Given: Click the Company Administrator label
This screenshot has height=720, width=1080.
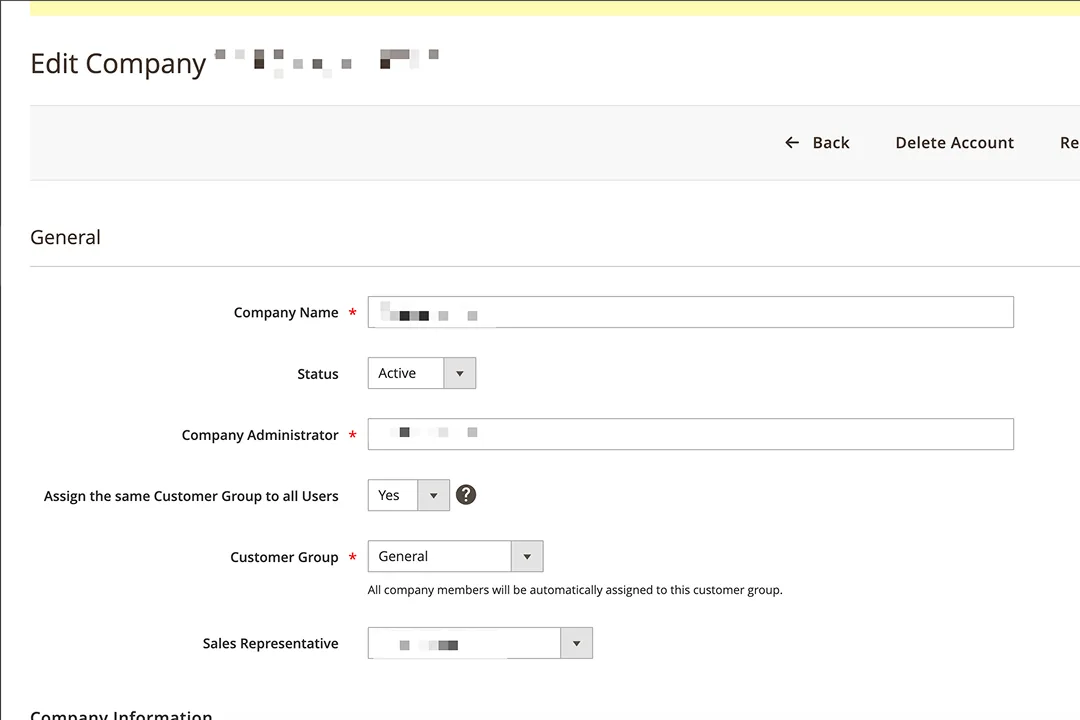Looking at the screenshot, I should coord(260,435).
